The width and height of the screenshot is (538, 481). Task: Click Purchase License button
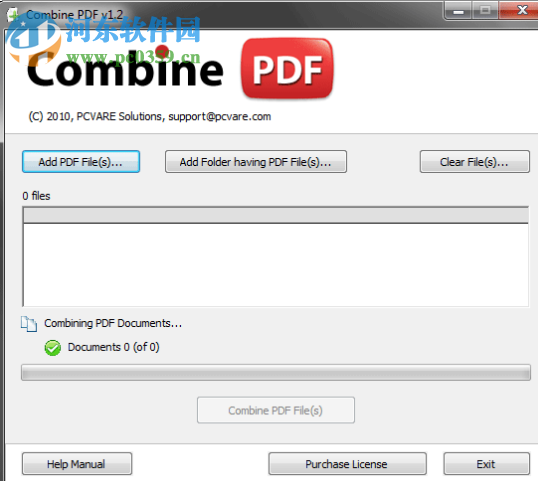tap(347, 464)
